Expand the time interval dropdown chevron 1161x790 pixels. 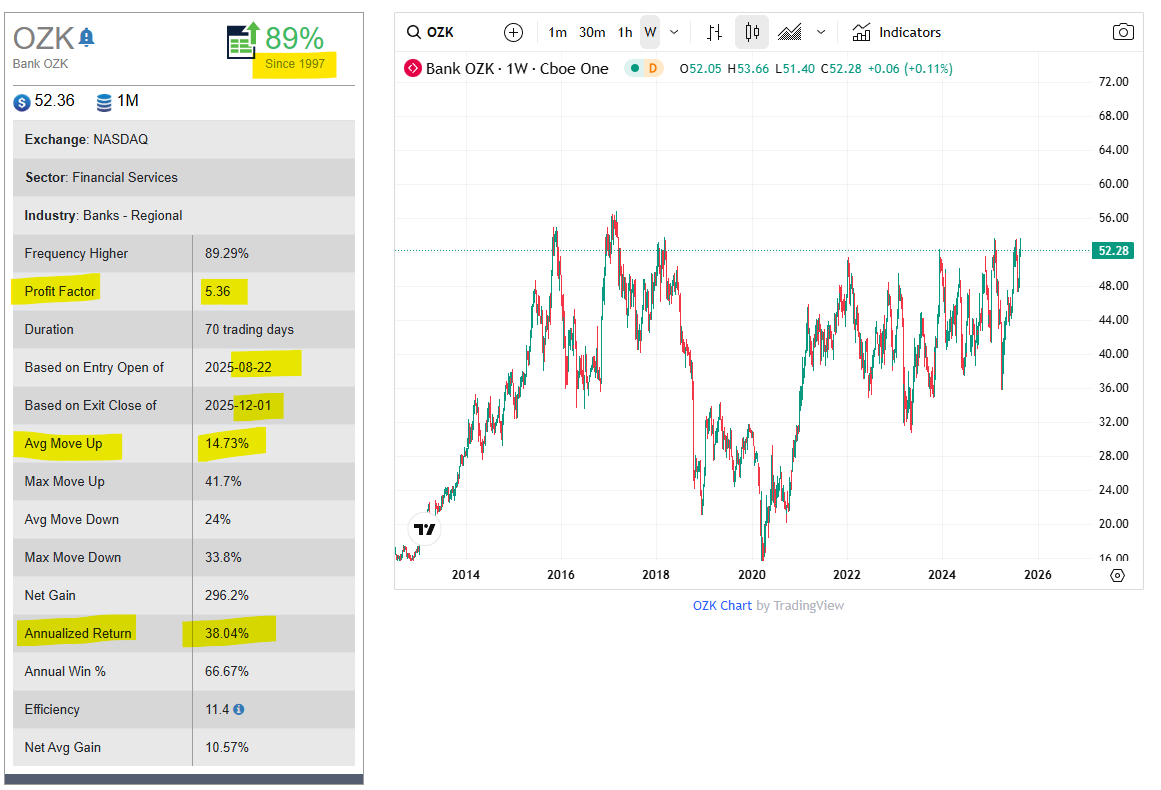click(x=674, y=33)
